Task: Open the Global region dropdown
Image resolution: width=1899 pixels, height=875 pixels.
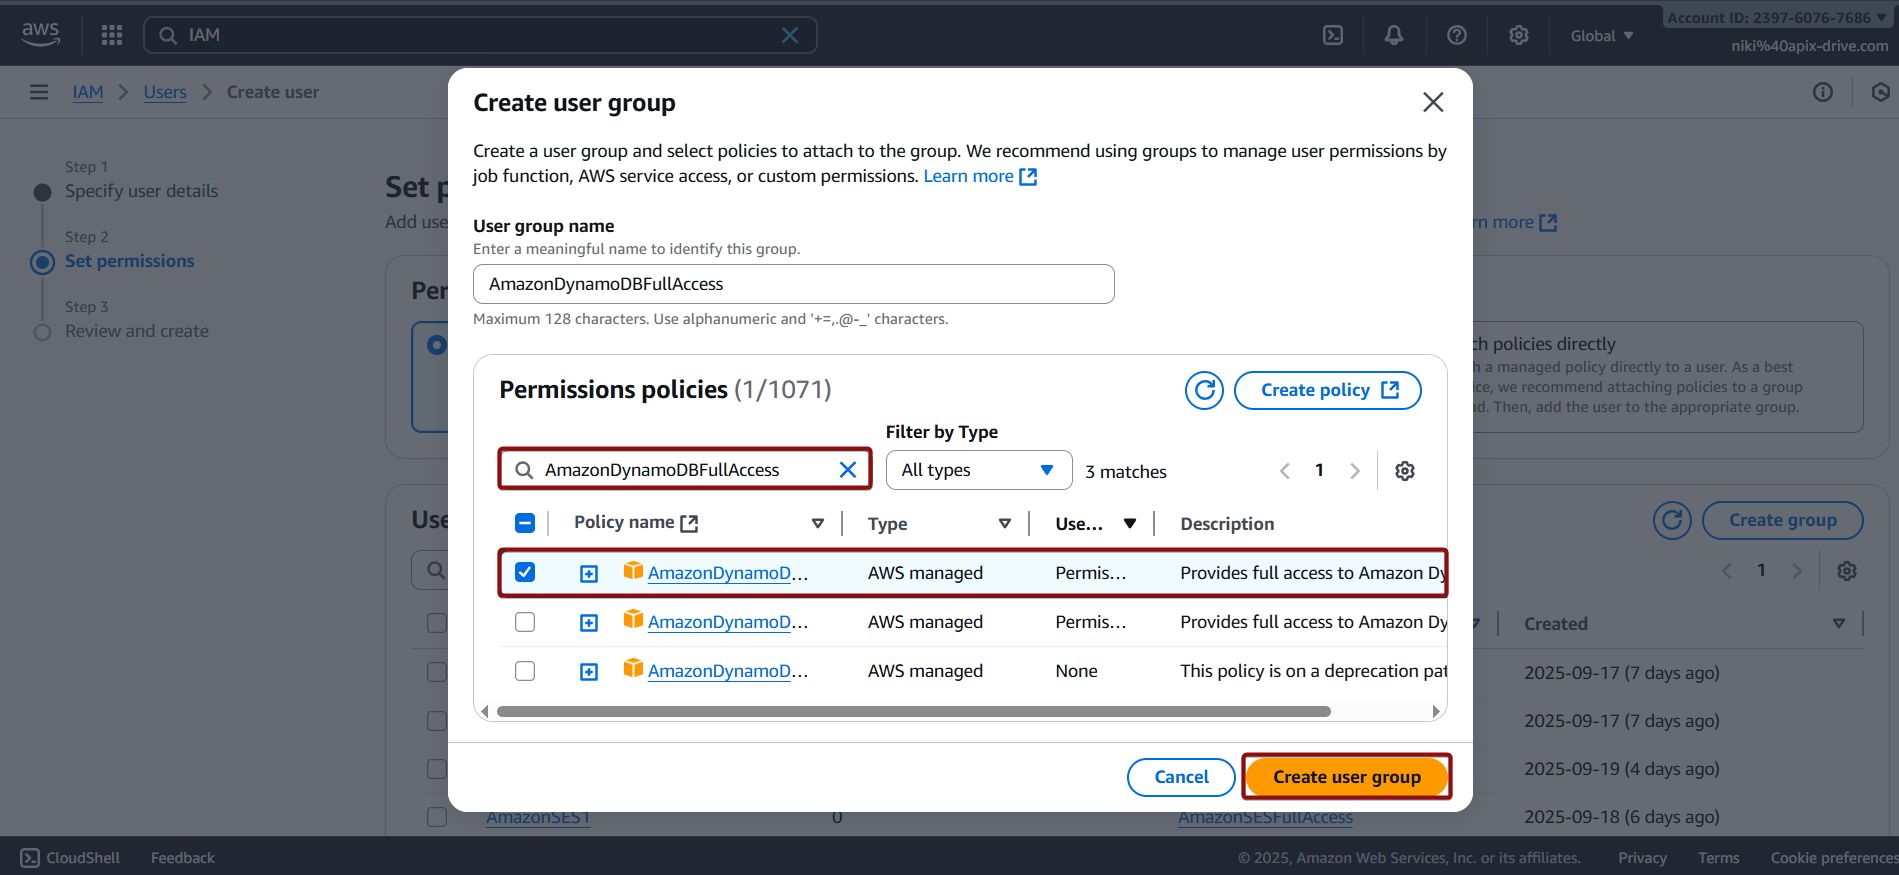Action: (x=1601, y=36)
